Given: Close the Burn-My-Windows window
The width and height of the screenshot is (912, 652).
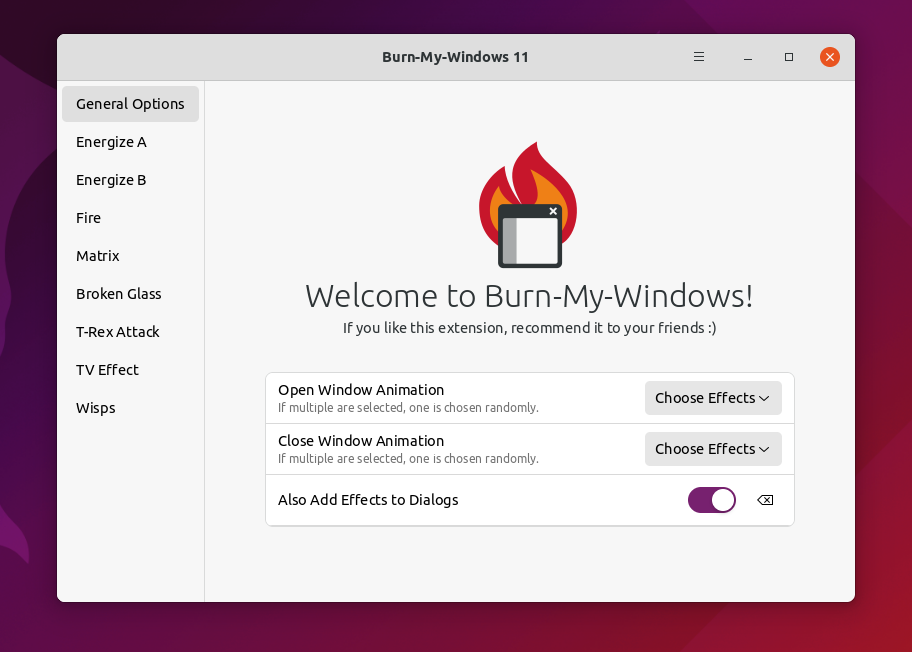Looking at the screenshot, I should click(829, 57).
